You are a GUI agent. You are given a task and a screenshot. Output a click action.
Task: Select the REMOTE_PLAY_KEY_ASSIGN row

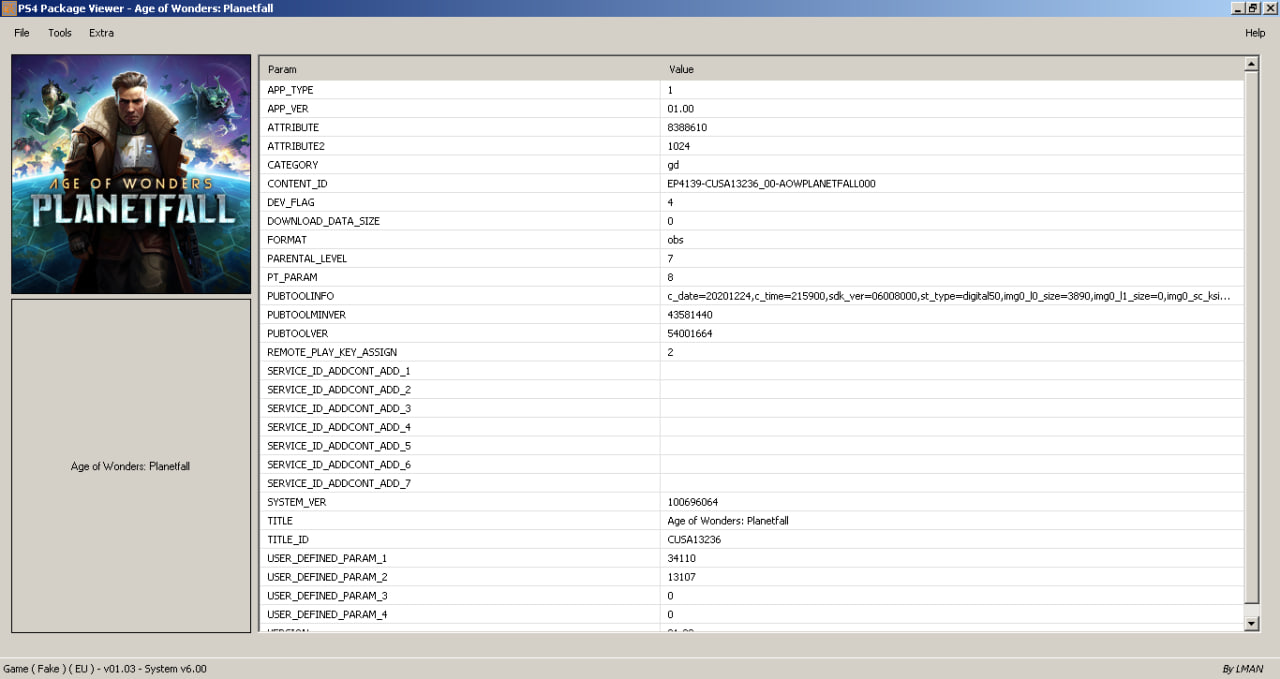752,352
